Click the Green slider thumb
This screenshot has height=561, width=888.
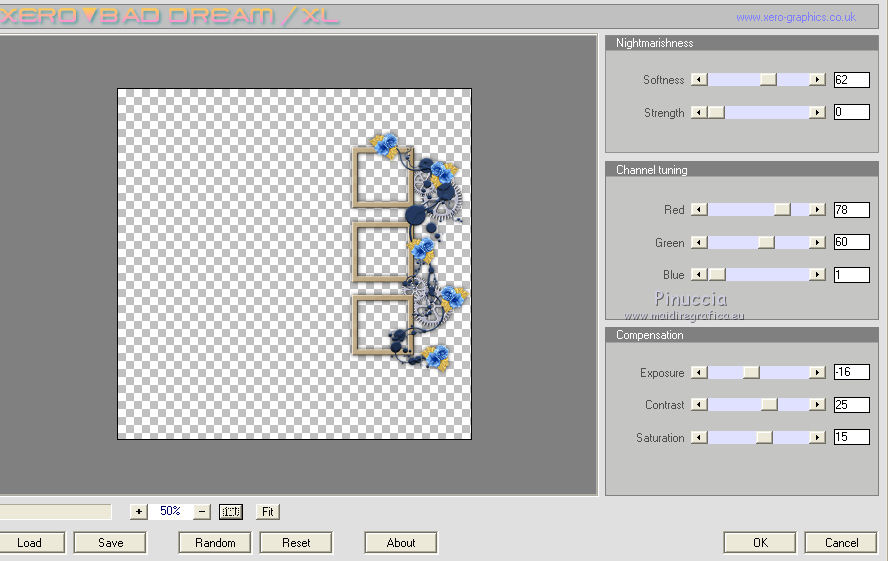[x=766, y=242]
